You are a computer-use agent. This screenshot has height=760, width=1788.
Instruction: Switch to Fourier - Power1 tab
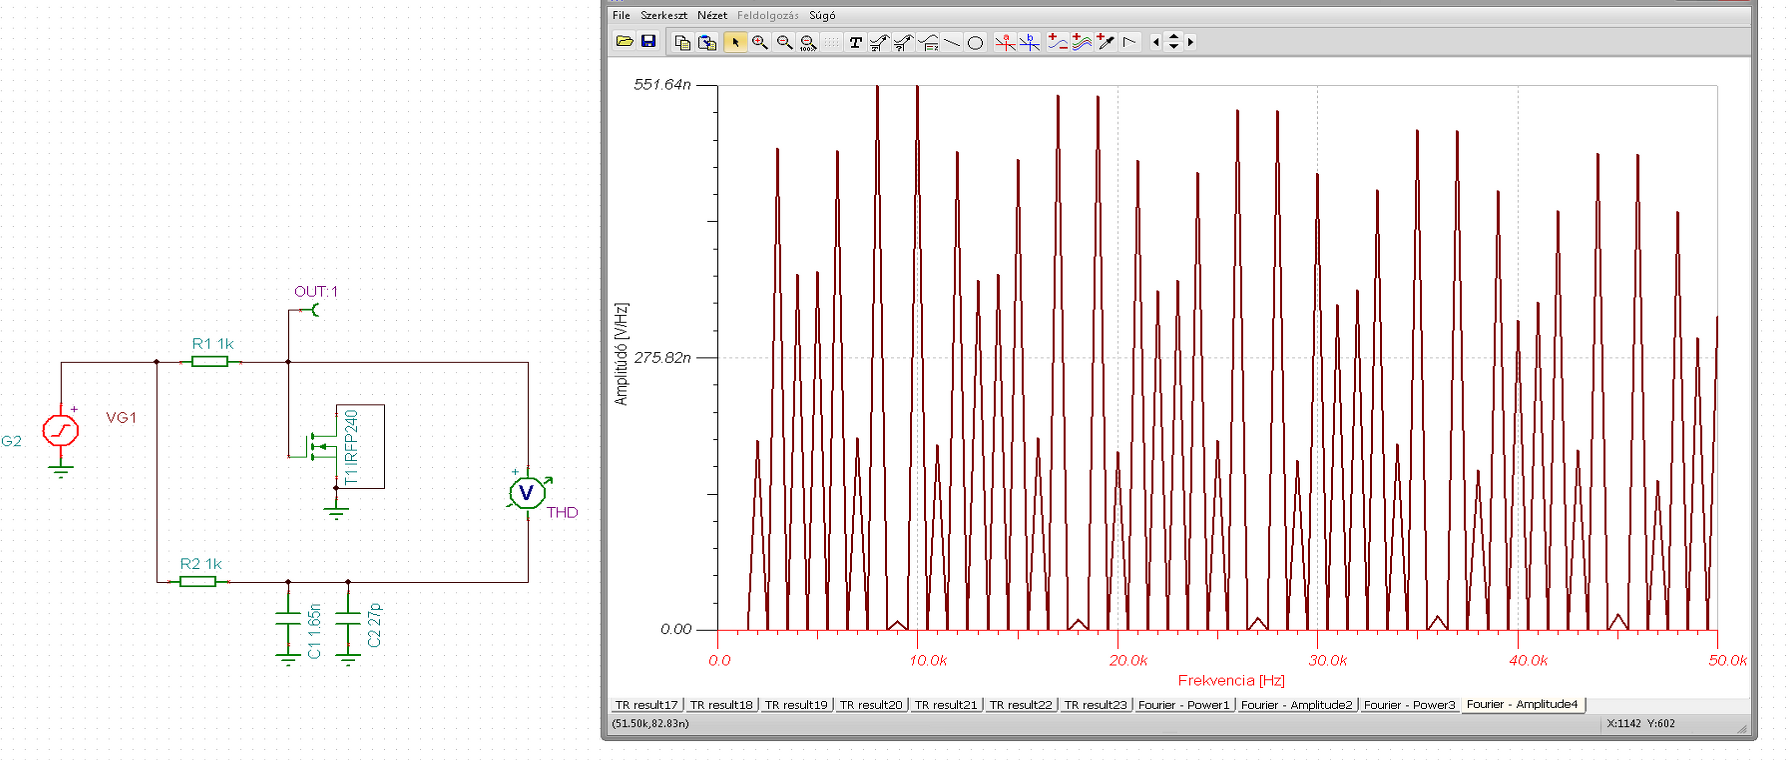coord(1184,705)
